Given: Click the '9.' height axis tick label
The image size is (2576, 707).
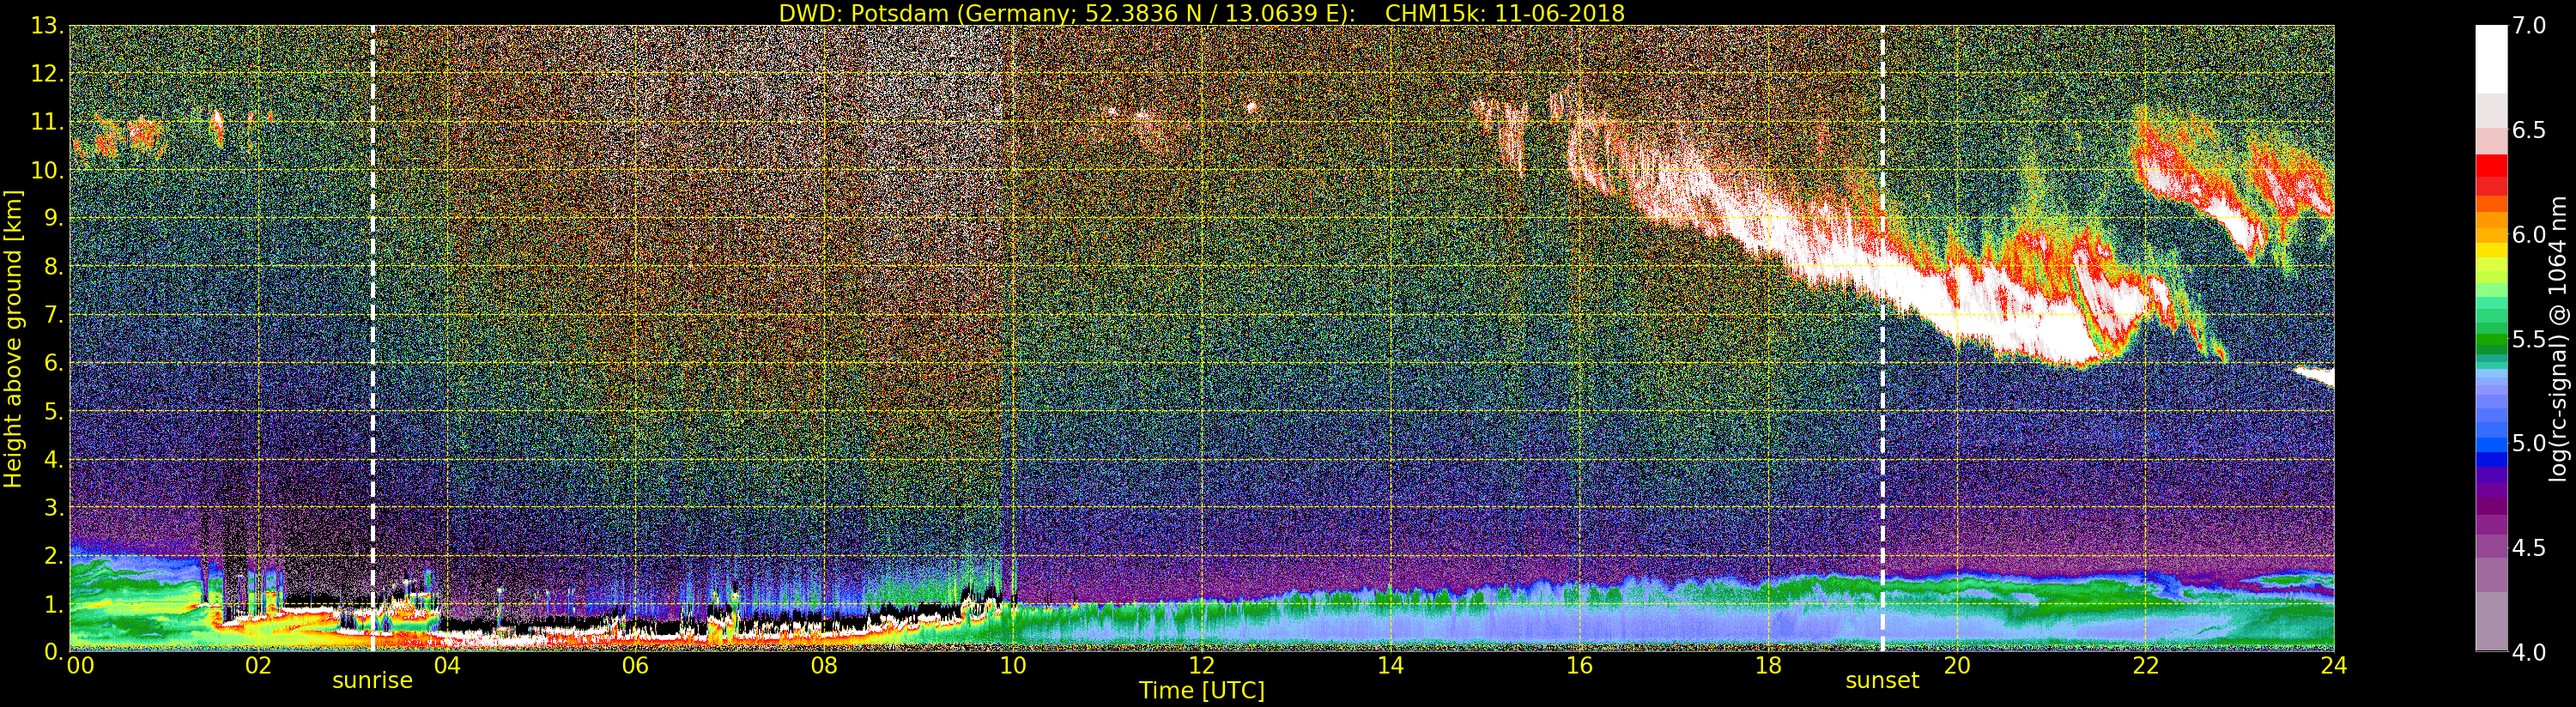Looking at the screenshot, I should 54,218.
